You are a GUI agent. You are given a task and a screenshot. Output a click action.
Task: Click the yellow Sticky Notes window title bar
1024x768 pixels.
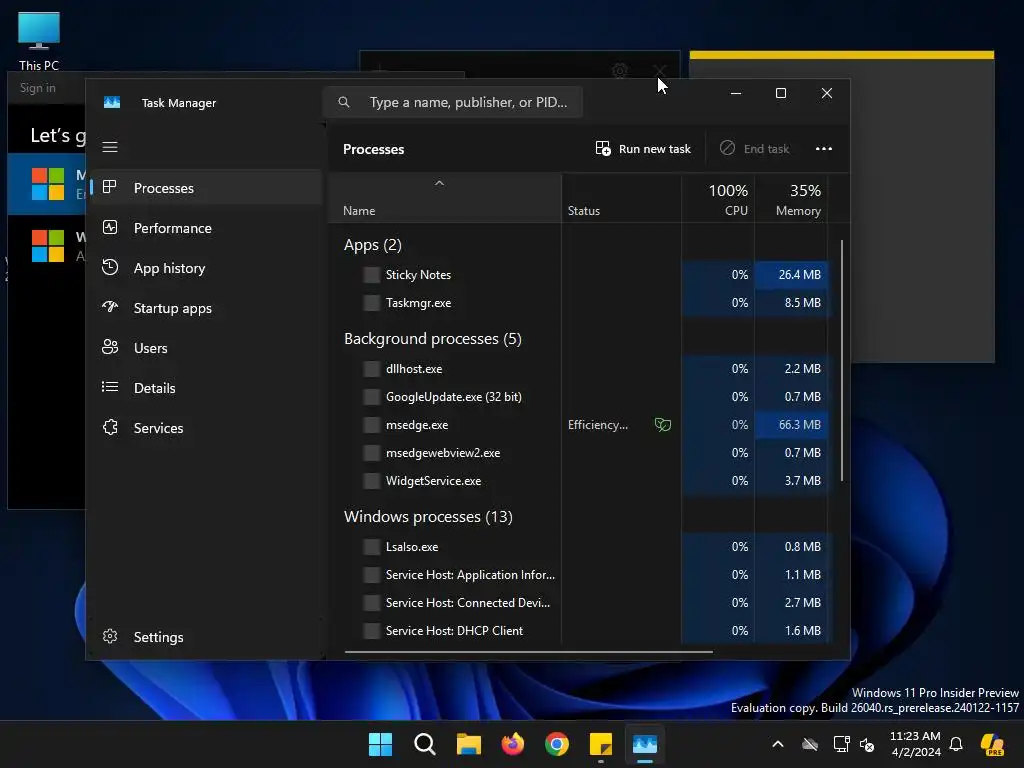click(842, 56)
